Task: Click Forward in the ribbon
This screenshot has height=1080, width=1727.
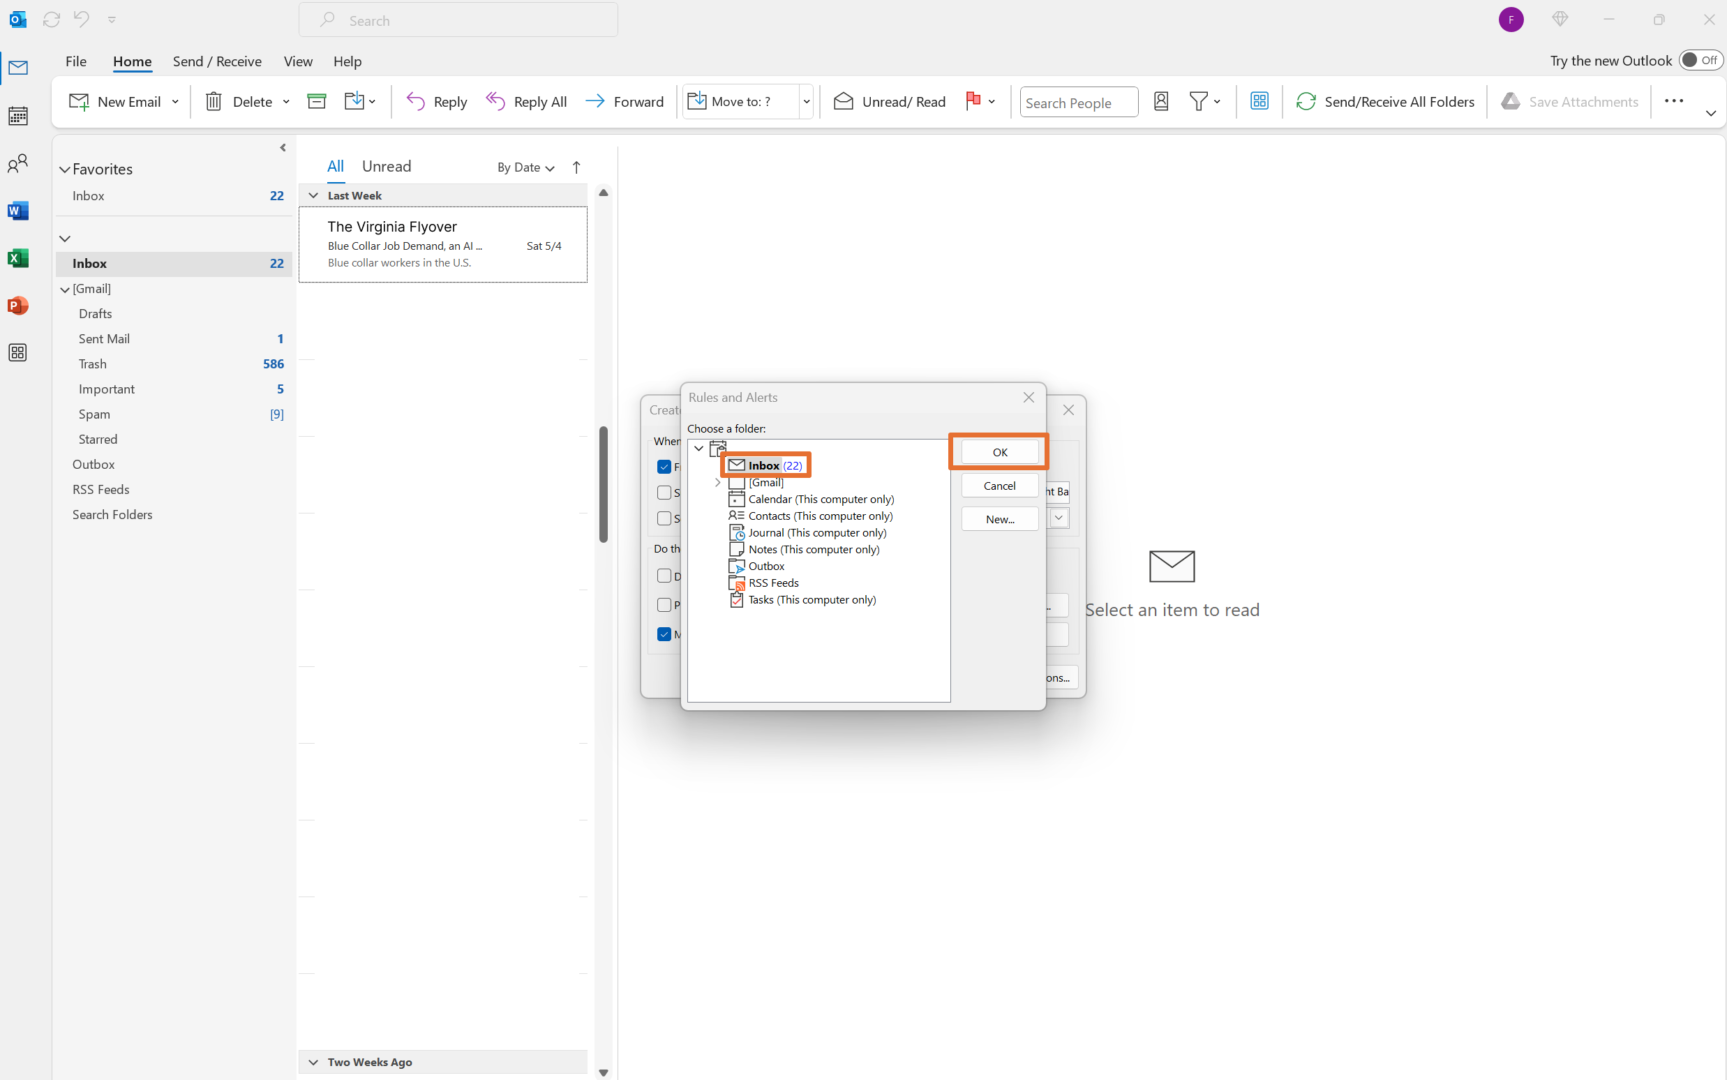Action: pyautogui.click(x=625, y=101)
